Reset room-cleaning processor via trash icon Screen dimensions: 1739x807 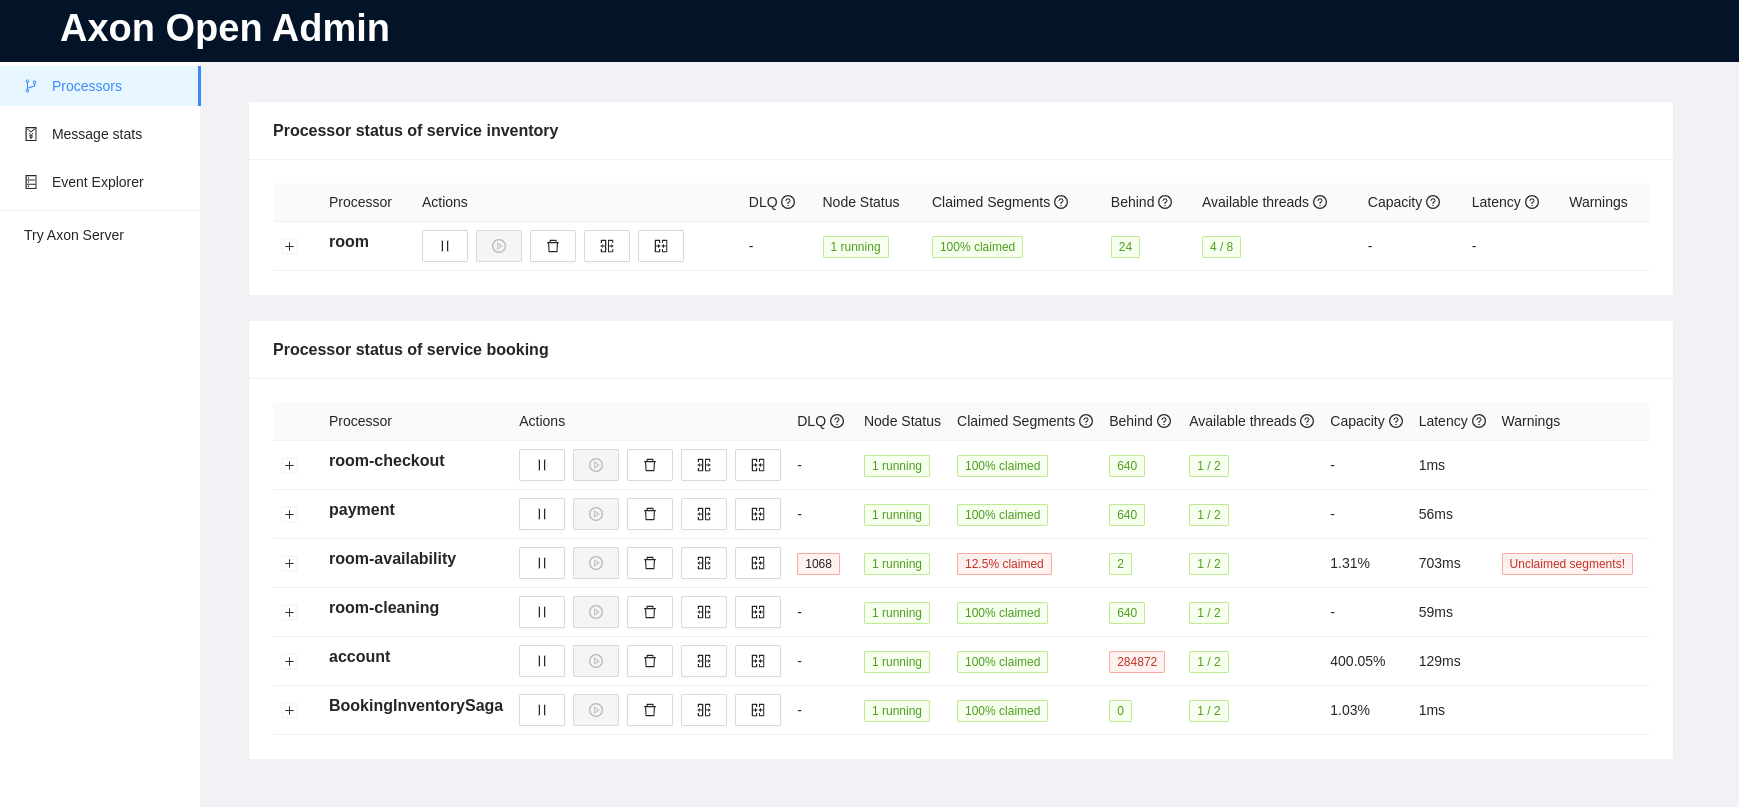[650, 612]
